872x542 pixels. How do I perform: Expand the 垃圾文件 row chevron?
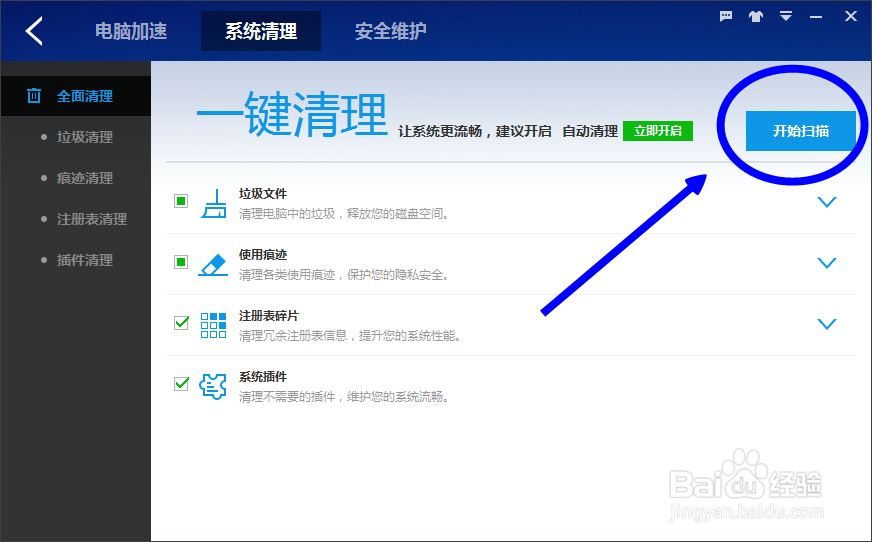point(827,202)
